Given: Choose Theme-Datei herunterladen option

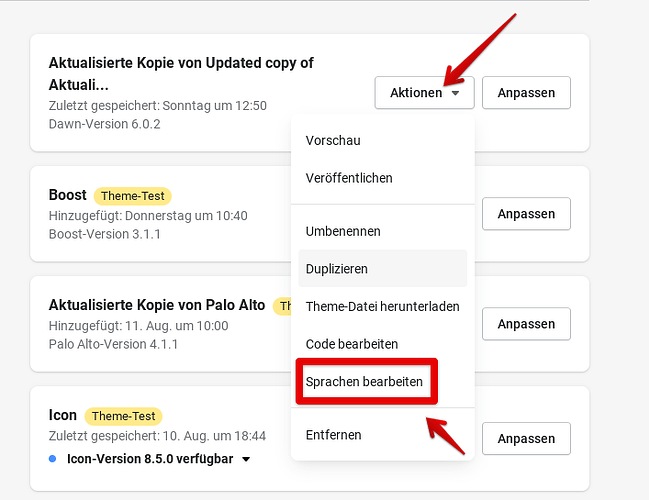Looking at the screenshot, I should tap(382, 306).
